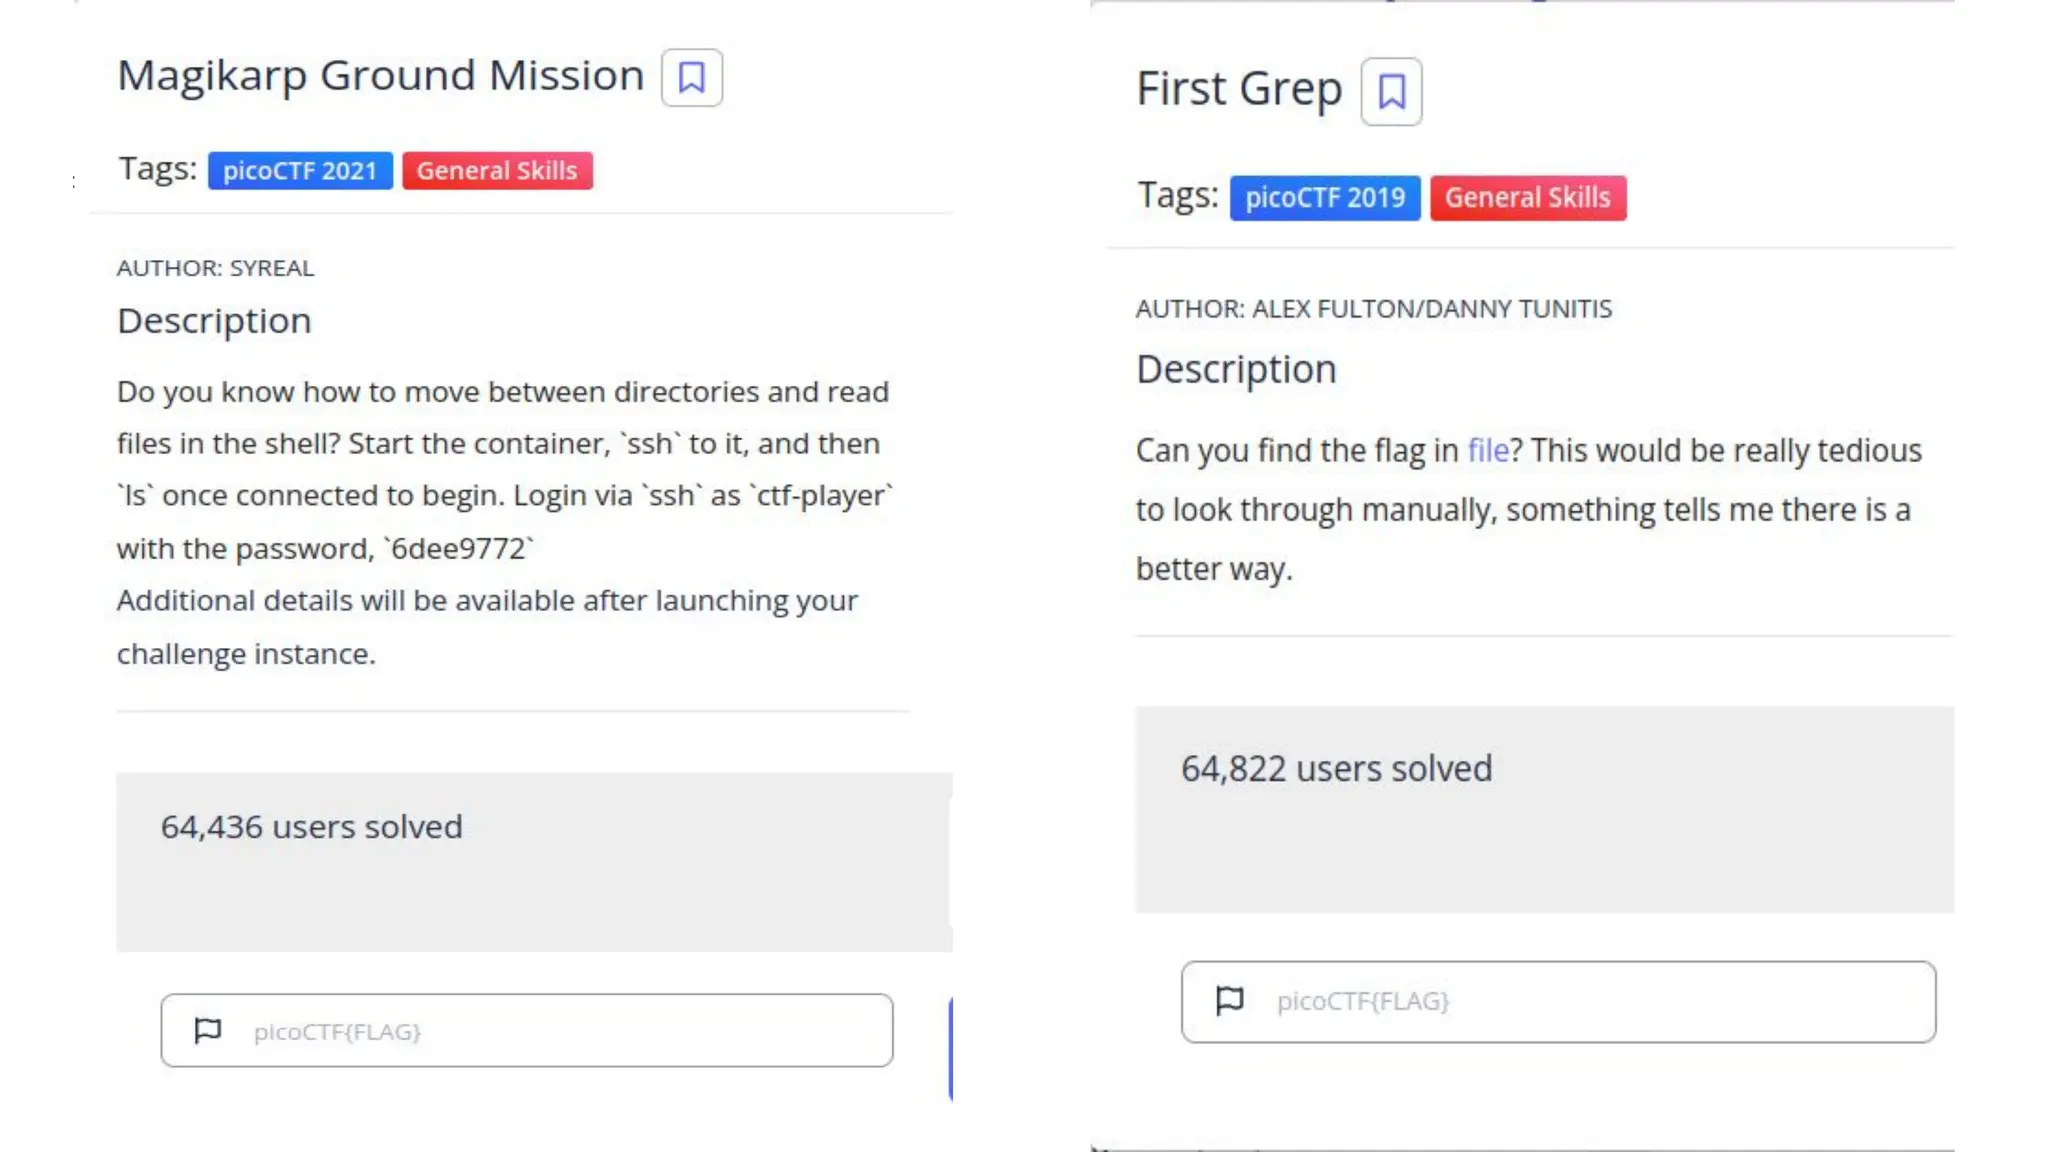
Task: Click General Skills tag under First Grep
Action: [x=1527, y=198]
